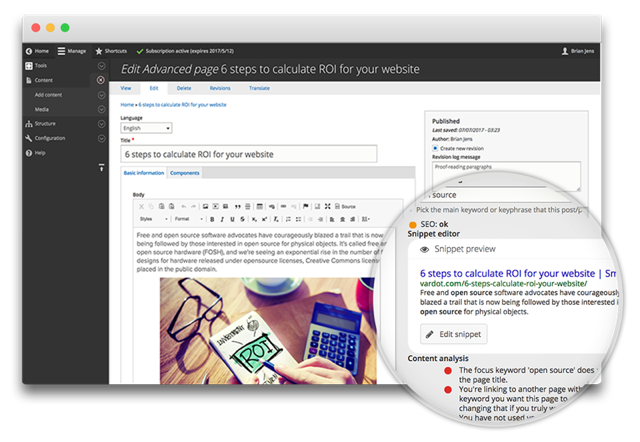
Task: Switch to the Edit tab
Action: click(154, 88)
